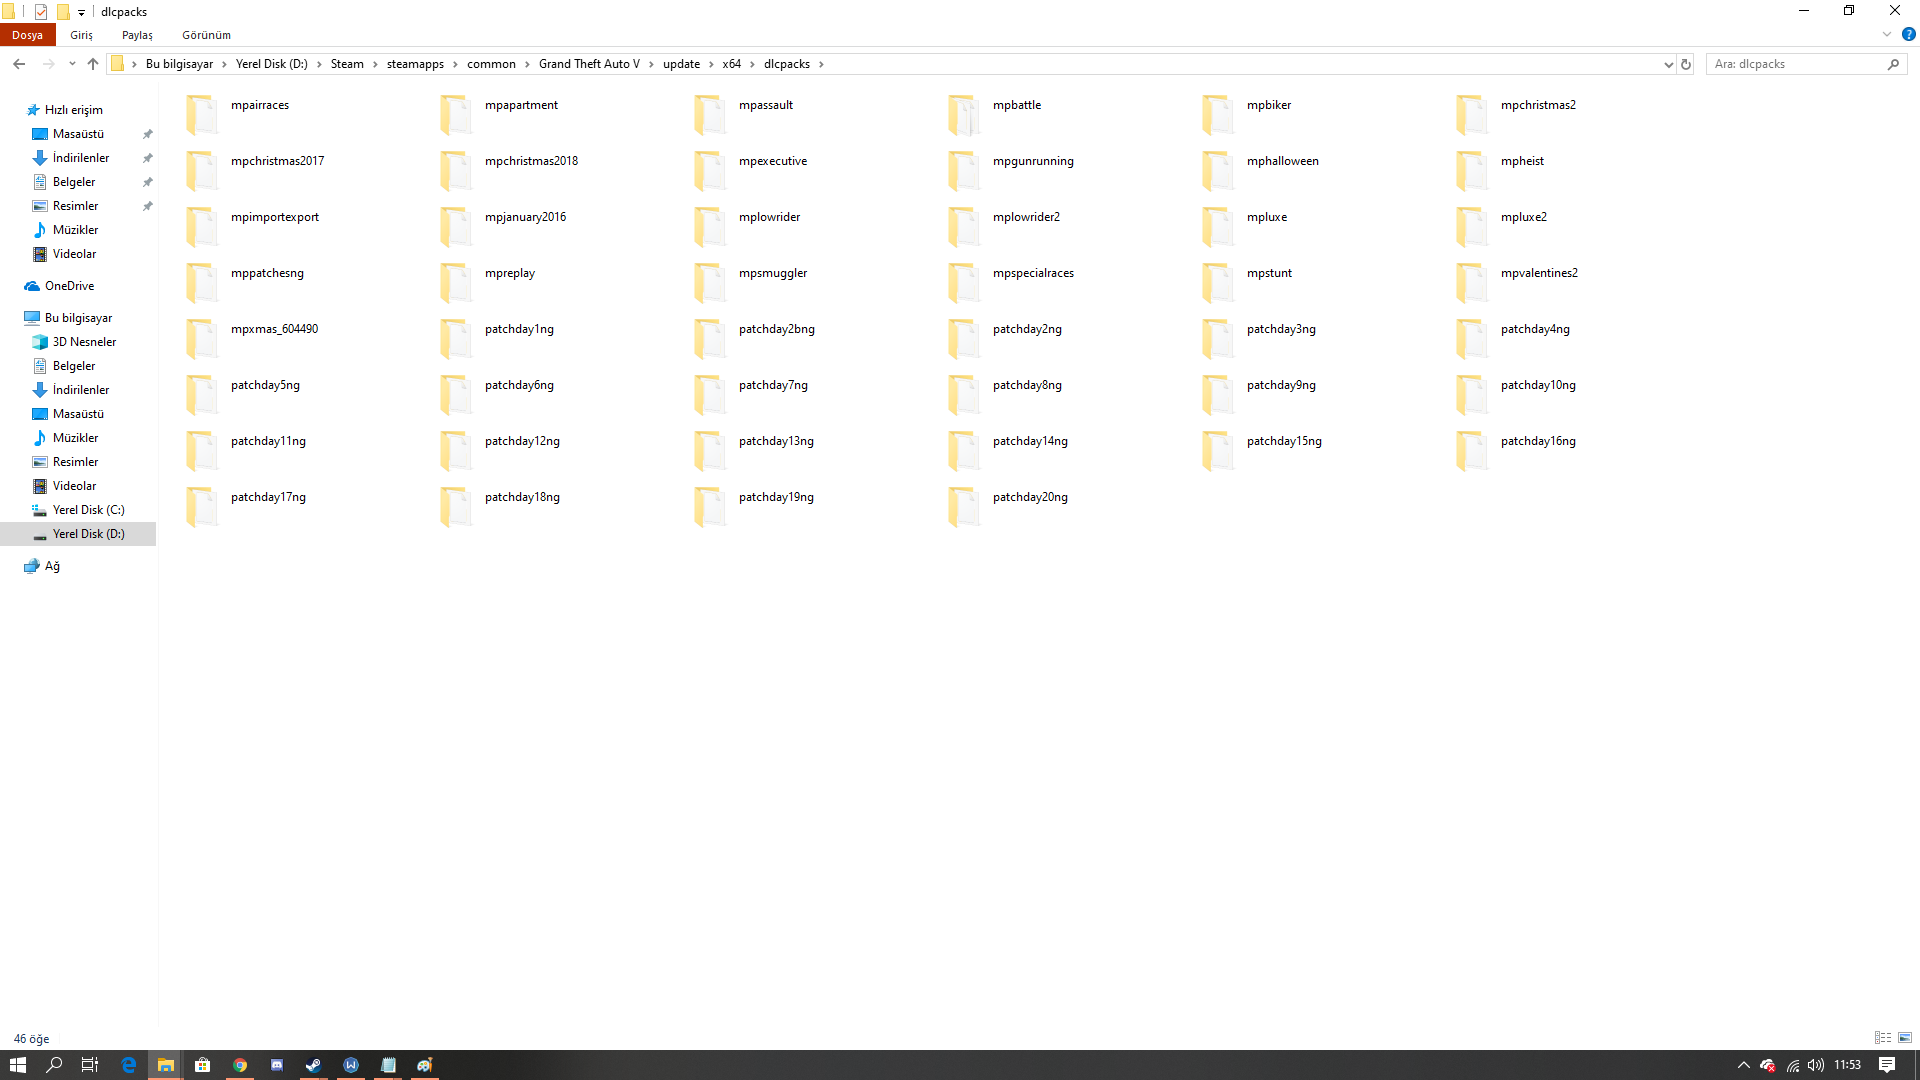This screenshot has width=1920, height=1080.
Task: Open the mpheist folder icon
Action: (1471, 170)
